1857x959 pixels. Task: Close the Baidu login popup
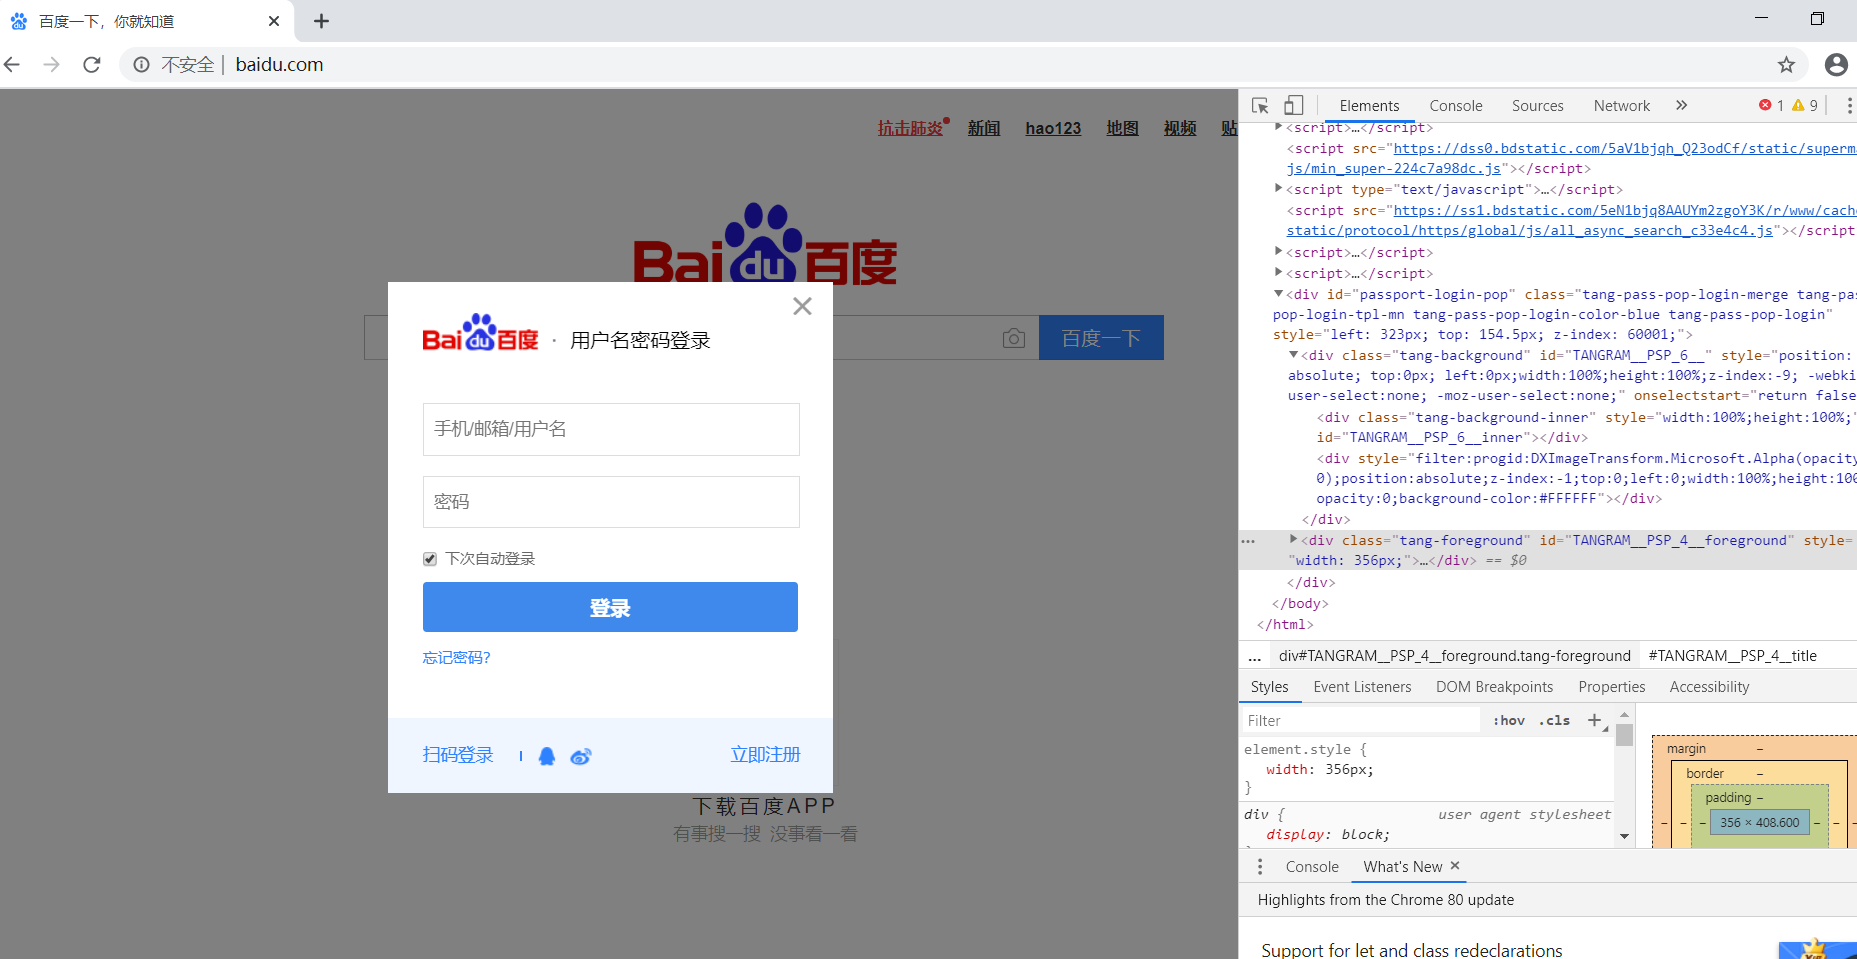(x=802, y=306)
